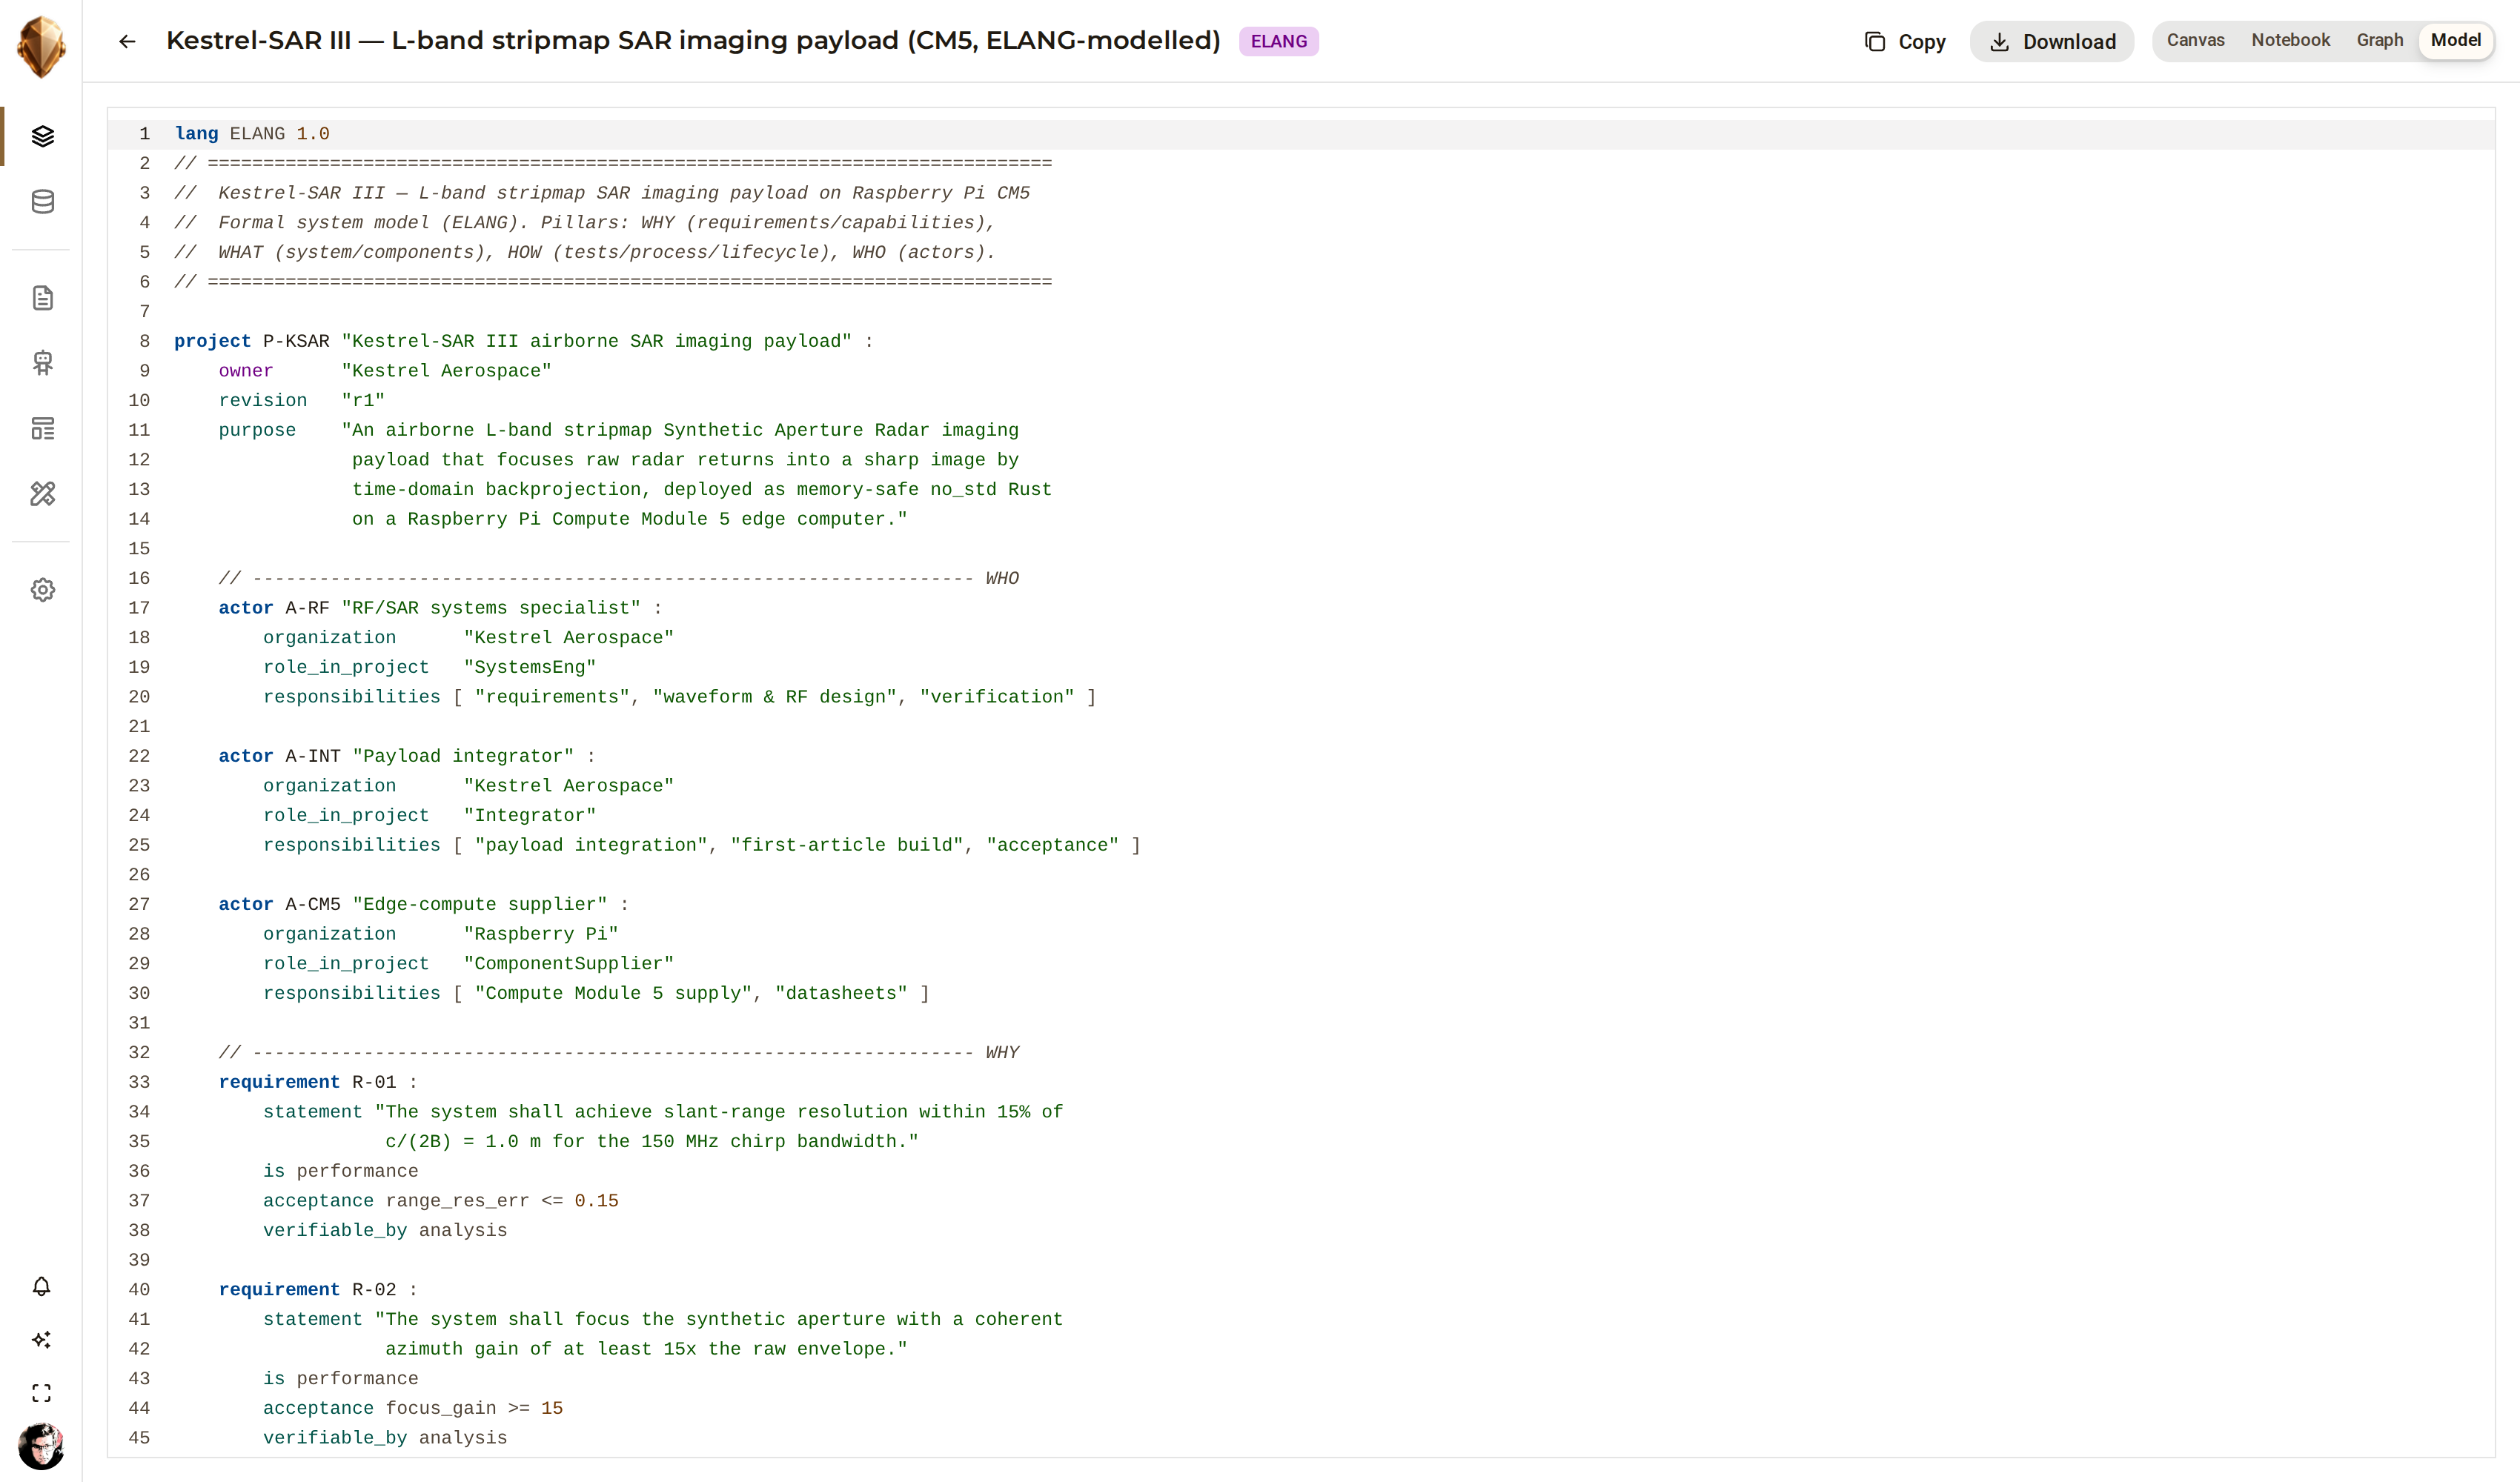Toggle fullscreen mode icon
Image resolution: width=2520 pixels, height=1482 pixels.
pos(41,1393)
